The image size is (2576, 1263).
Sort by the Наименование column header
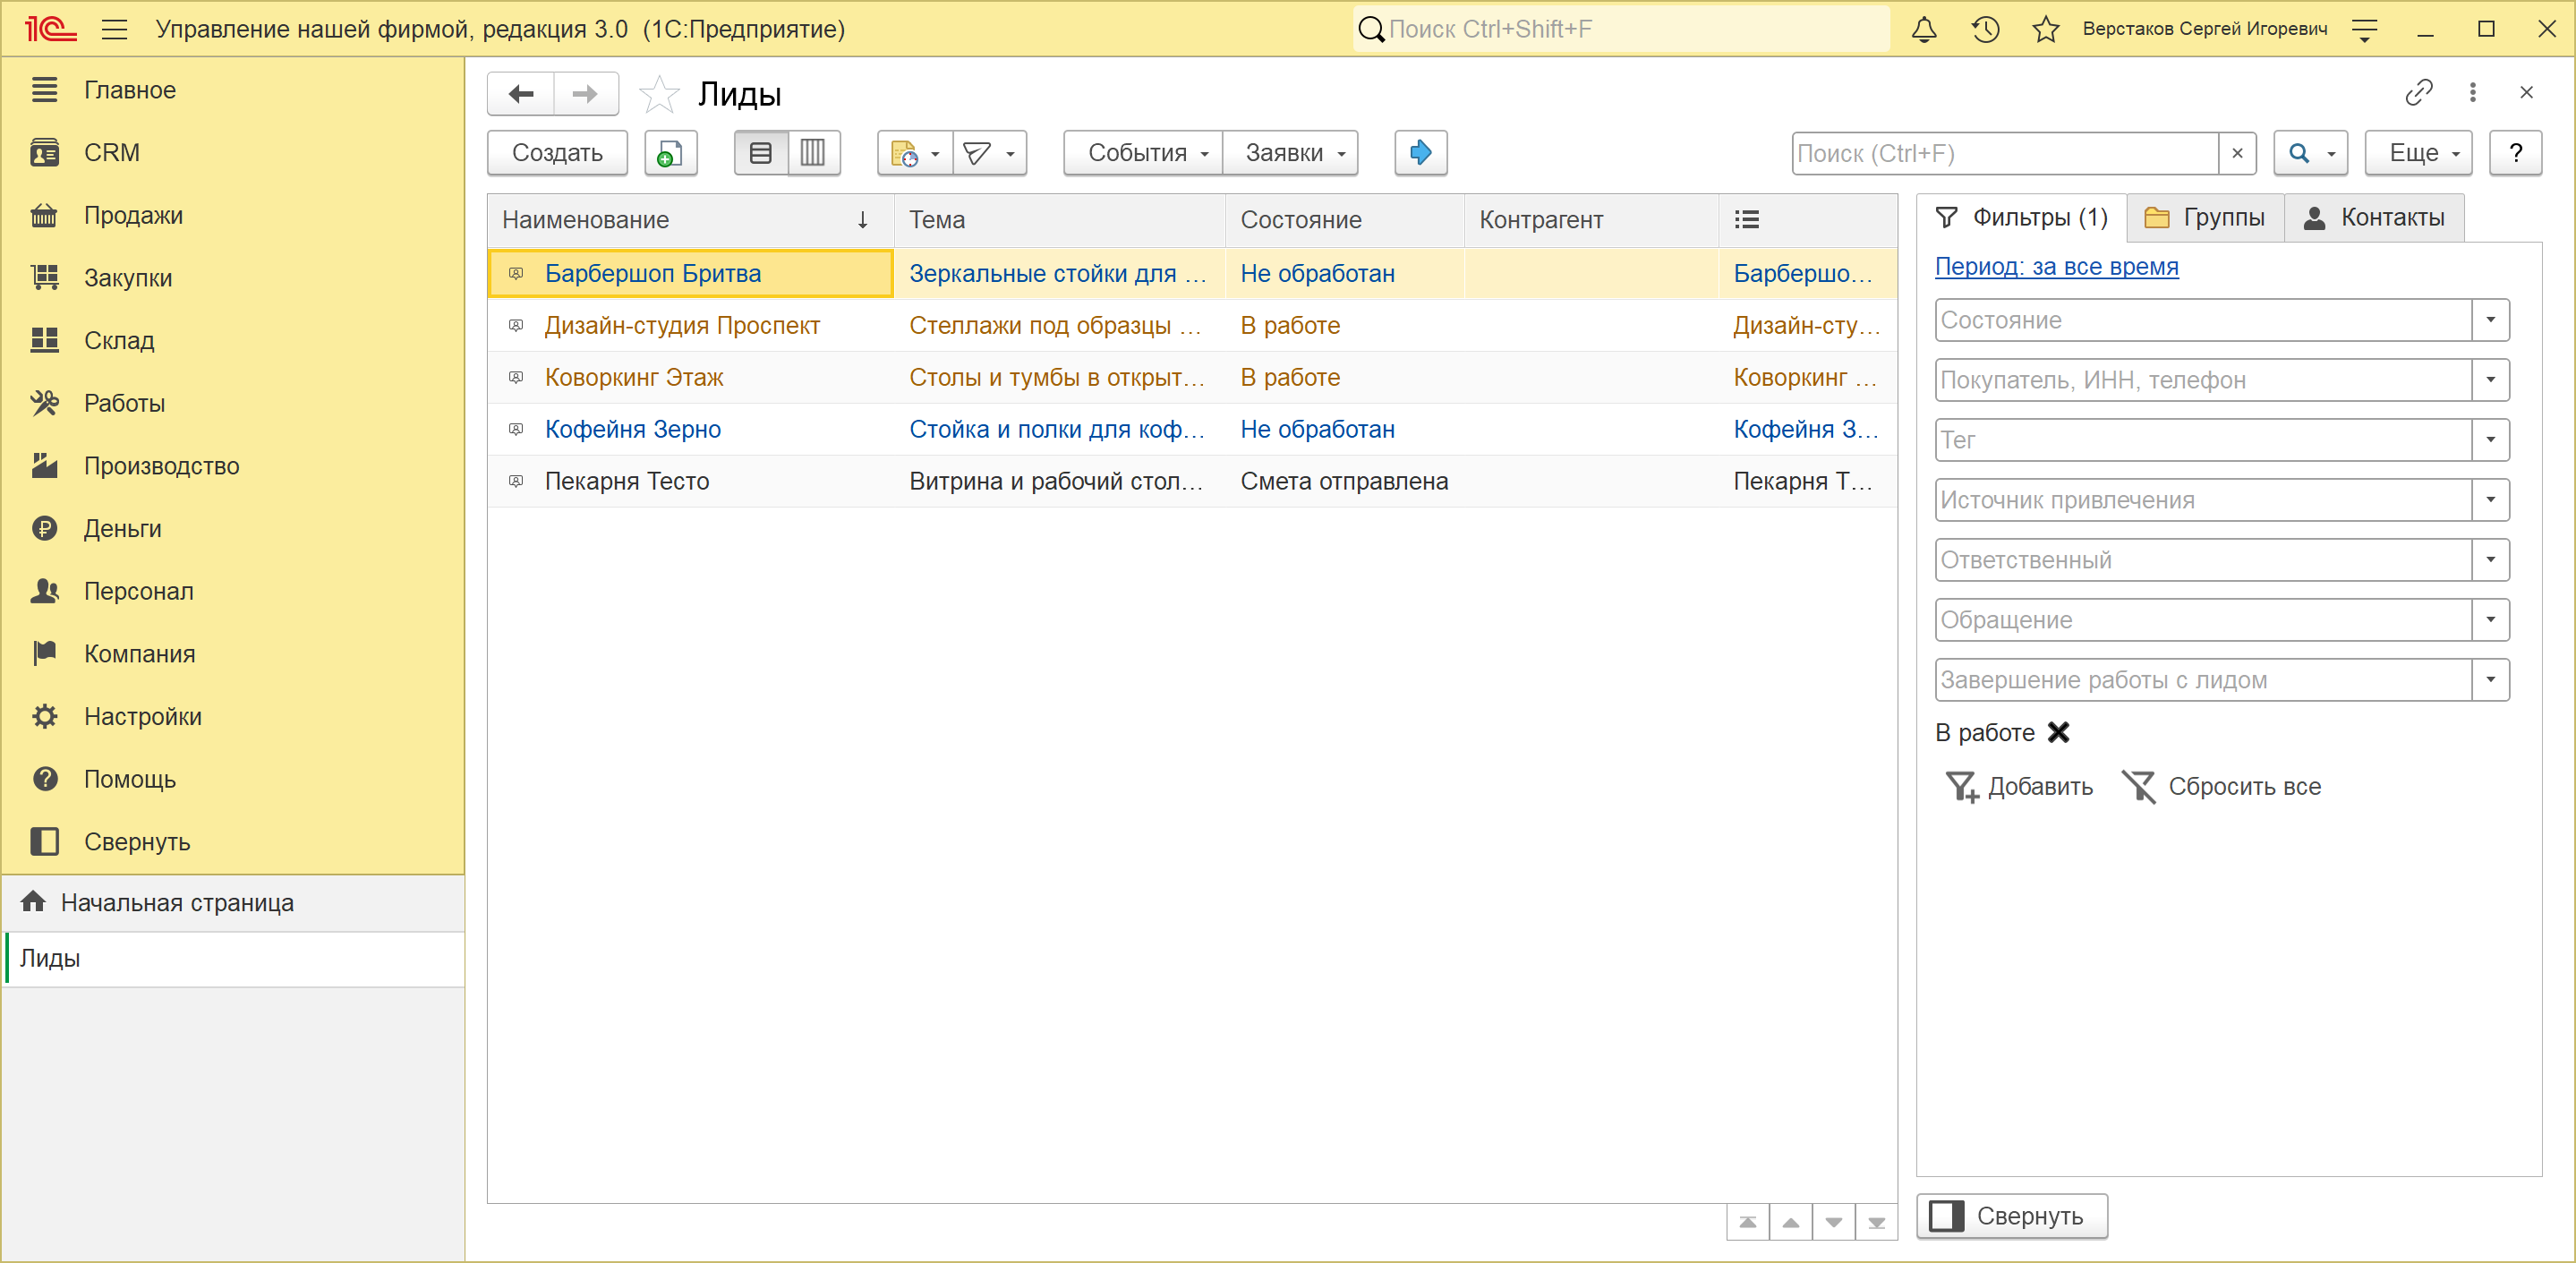690,220
